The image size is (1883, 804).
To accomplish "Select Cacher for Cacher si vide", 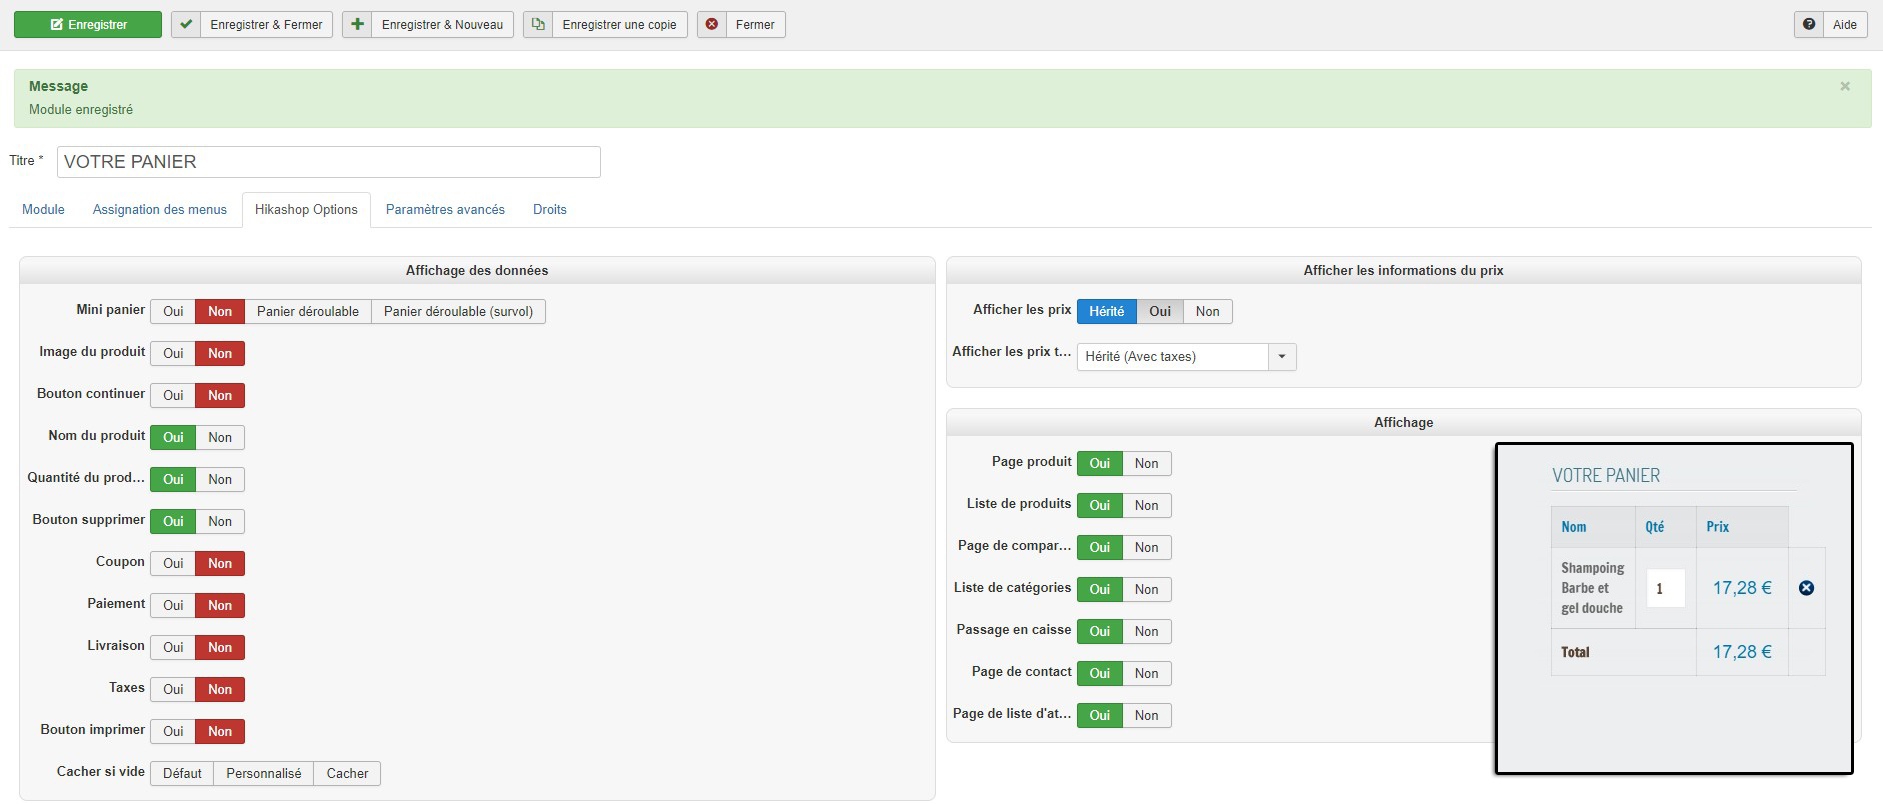I will [x=347, y=774].
